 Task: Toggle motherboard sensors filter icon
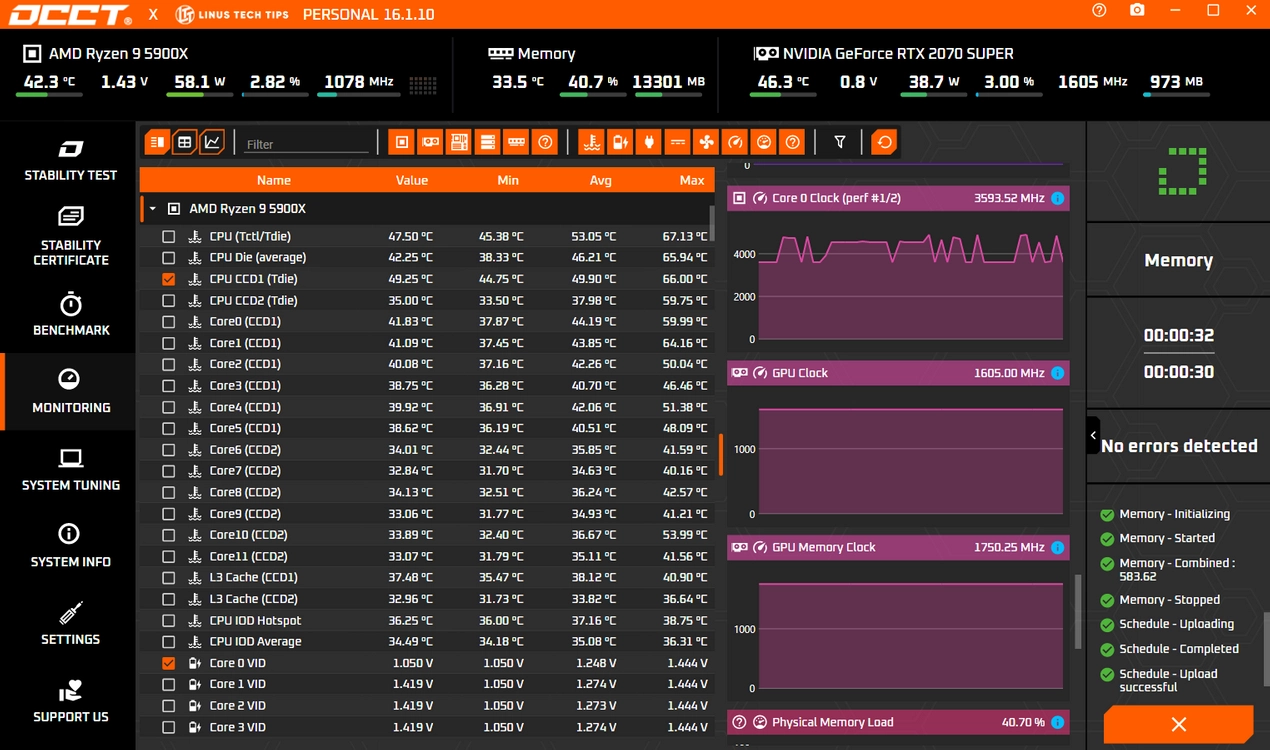coord(458,142)
